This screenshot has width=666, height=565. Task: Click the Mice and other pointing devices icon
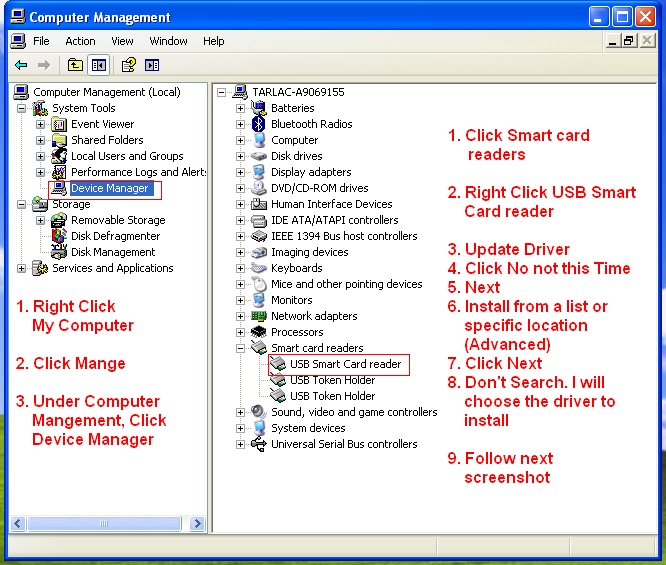click(259, 284)
